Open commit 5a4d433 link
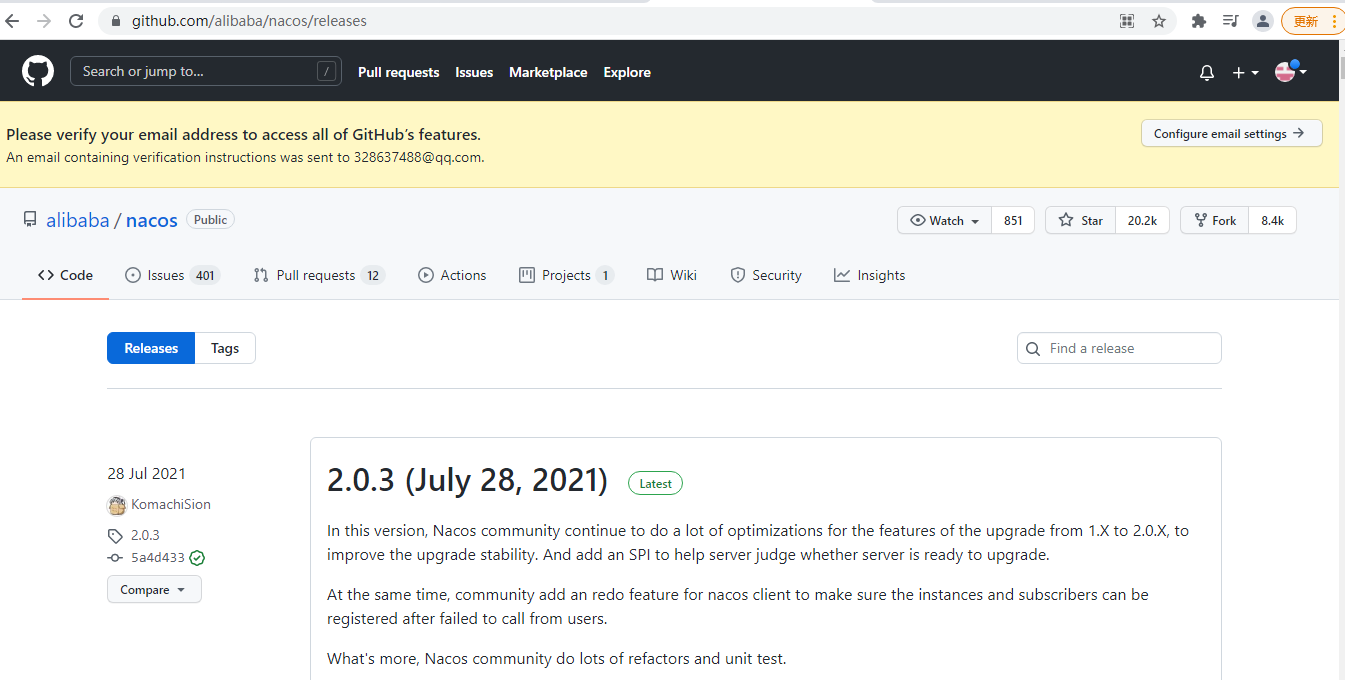Viewport: 1345px width, 680px height. [158, 558]
